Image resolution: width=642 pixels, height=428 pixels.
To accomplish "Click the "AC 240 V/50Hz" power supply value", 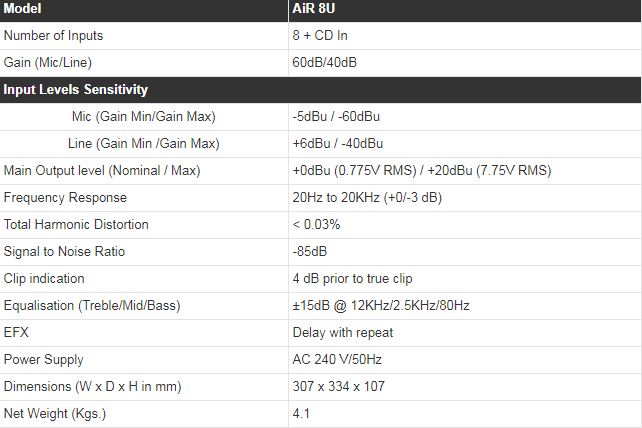I will pyautogui.click(x=338, y=359).
